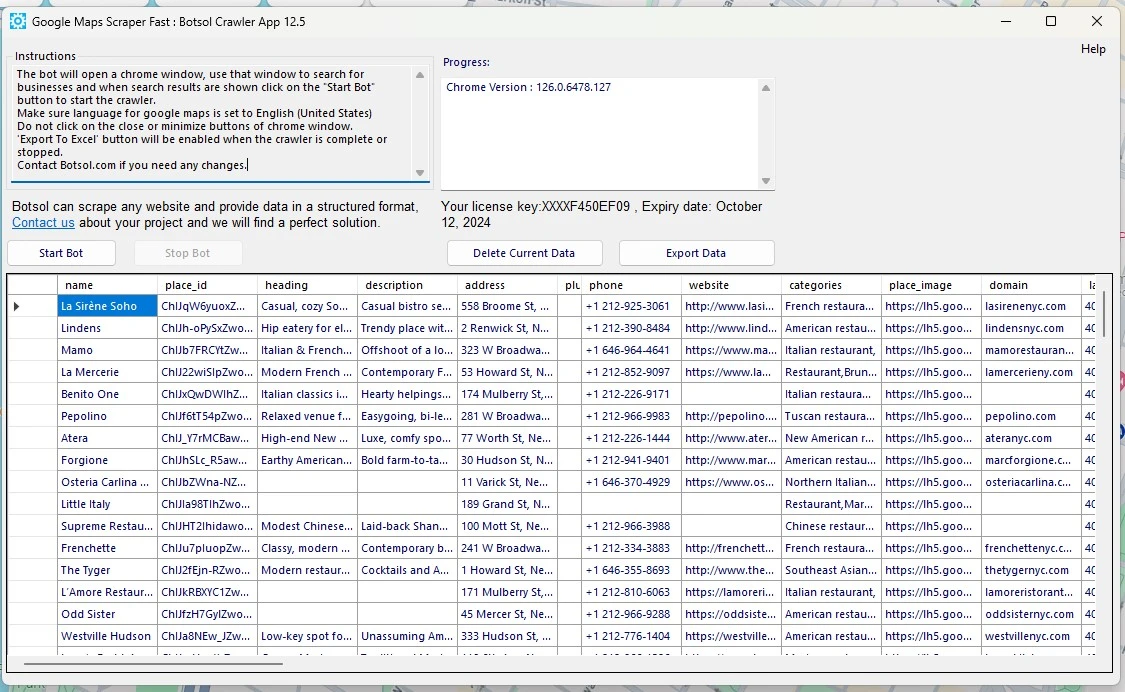
Task: Select the Little Italy name cell
Action: pos(107,504)
